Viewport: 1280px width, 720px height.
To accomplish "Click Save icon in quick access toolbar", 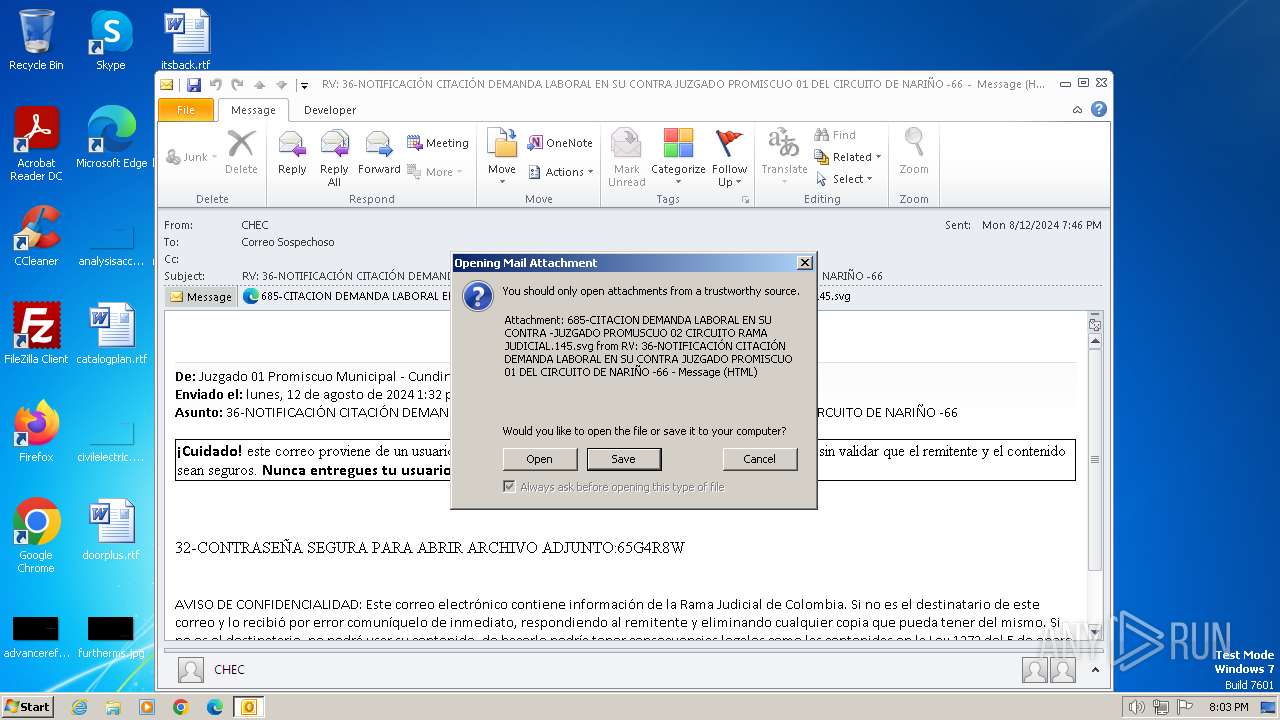I will [x=194, y=85].
